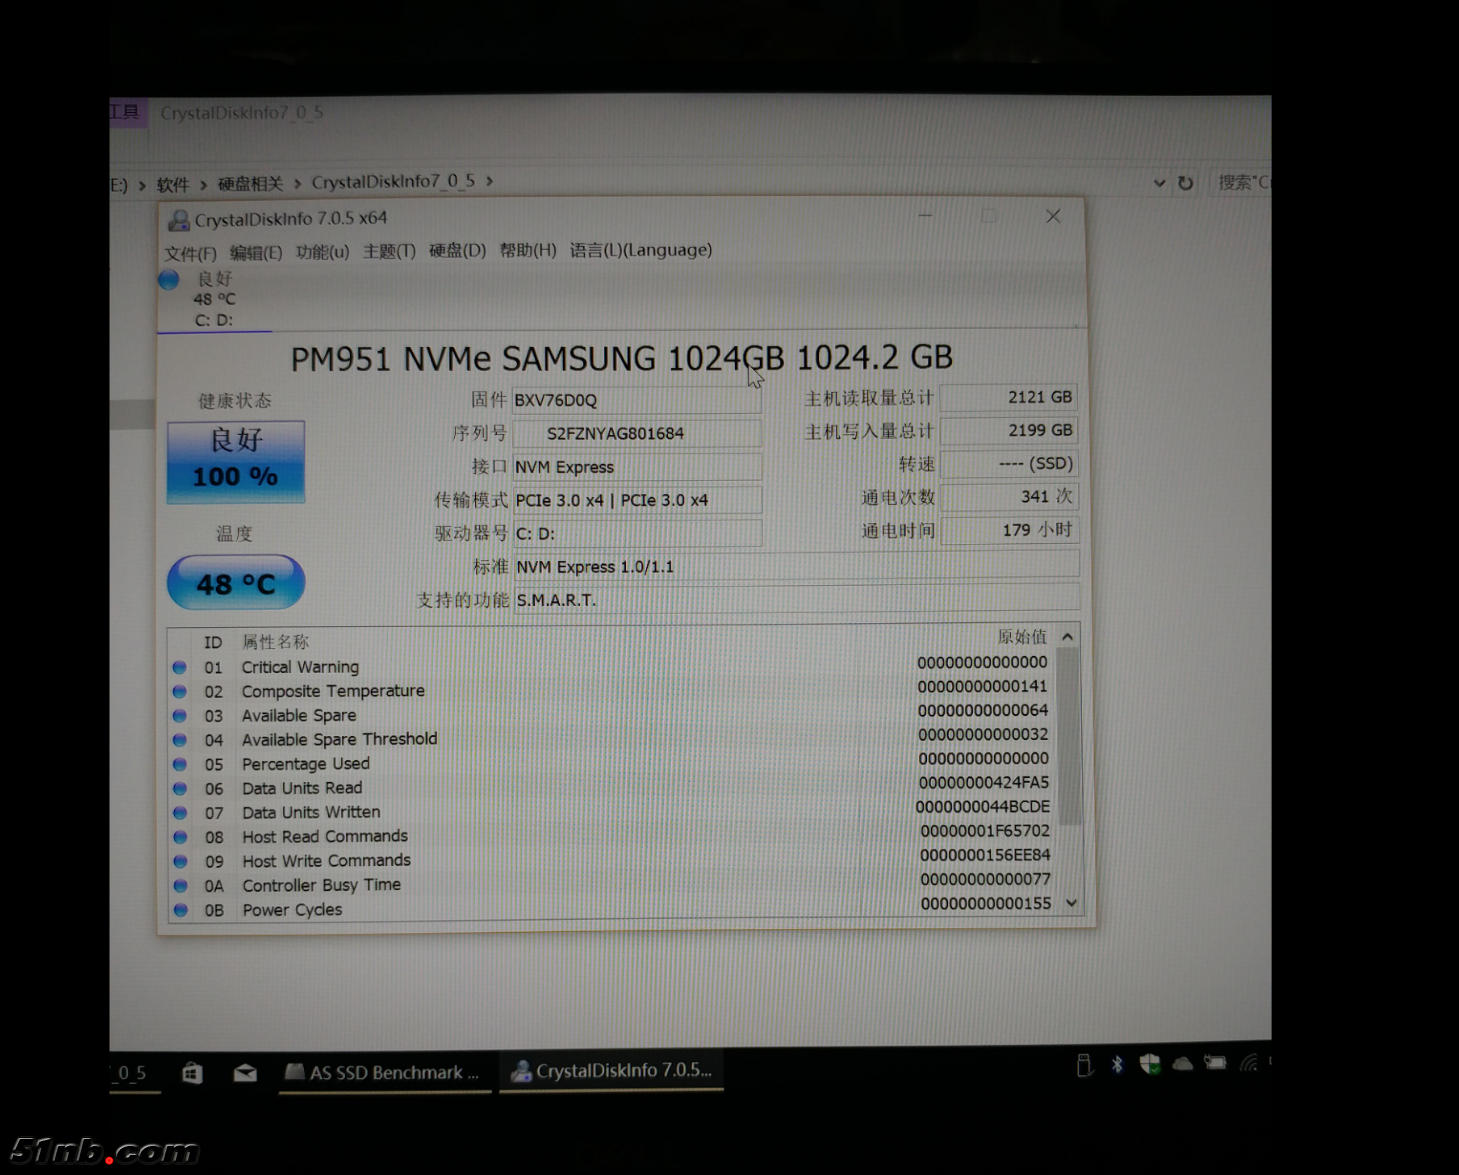Viewport: 1459px width, 1175px height.
Task: Click the transfer mode PCIe 3.0 x4 field
Action: point(636,500)
